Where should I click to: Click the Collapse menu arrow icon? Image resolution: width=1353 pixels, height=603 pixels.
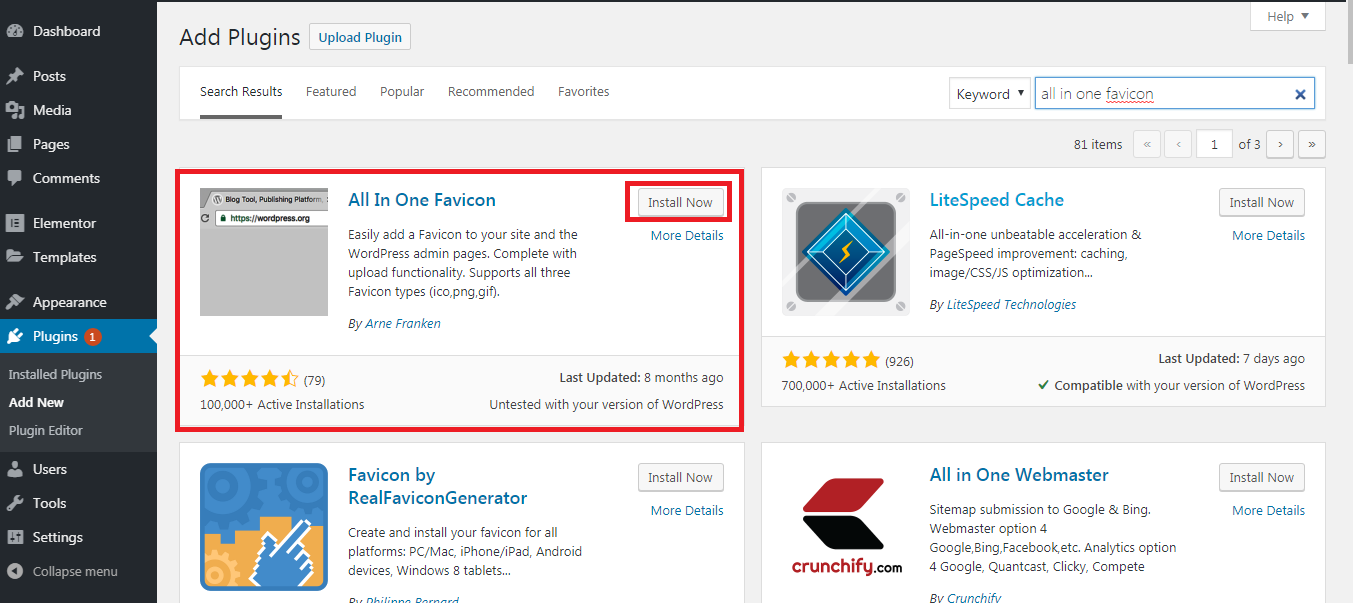coord(15,571)
